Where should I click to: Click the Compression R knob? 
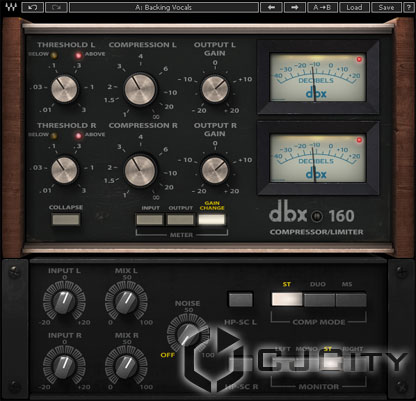click(140, 170)
